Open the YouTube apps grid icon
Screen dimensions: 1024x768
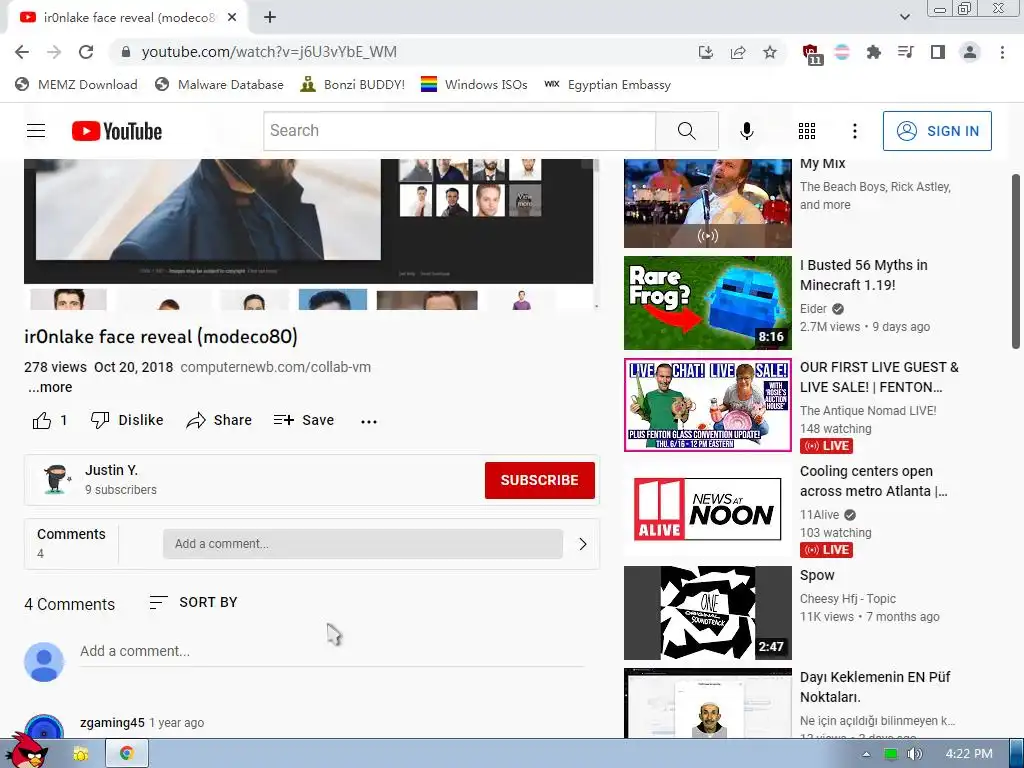click(807, 131)
